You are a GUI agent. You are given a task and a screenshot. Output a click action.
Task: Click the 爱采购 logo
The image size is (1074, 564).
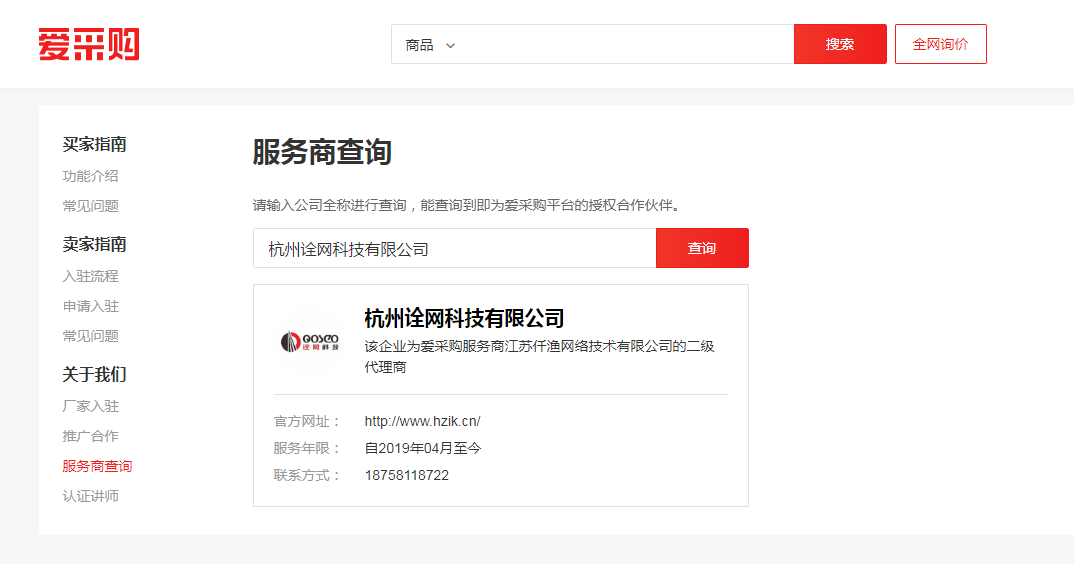point(89,45)
